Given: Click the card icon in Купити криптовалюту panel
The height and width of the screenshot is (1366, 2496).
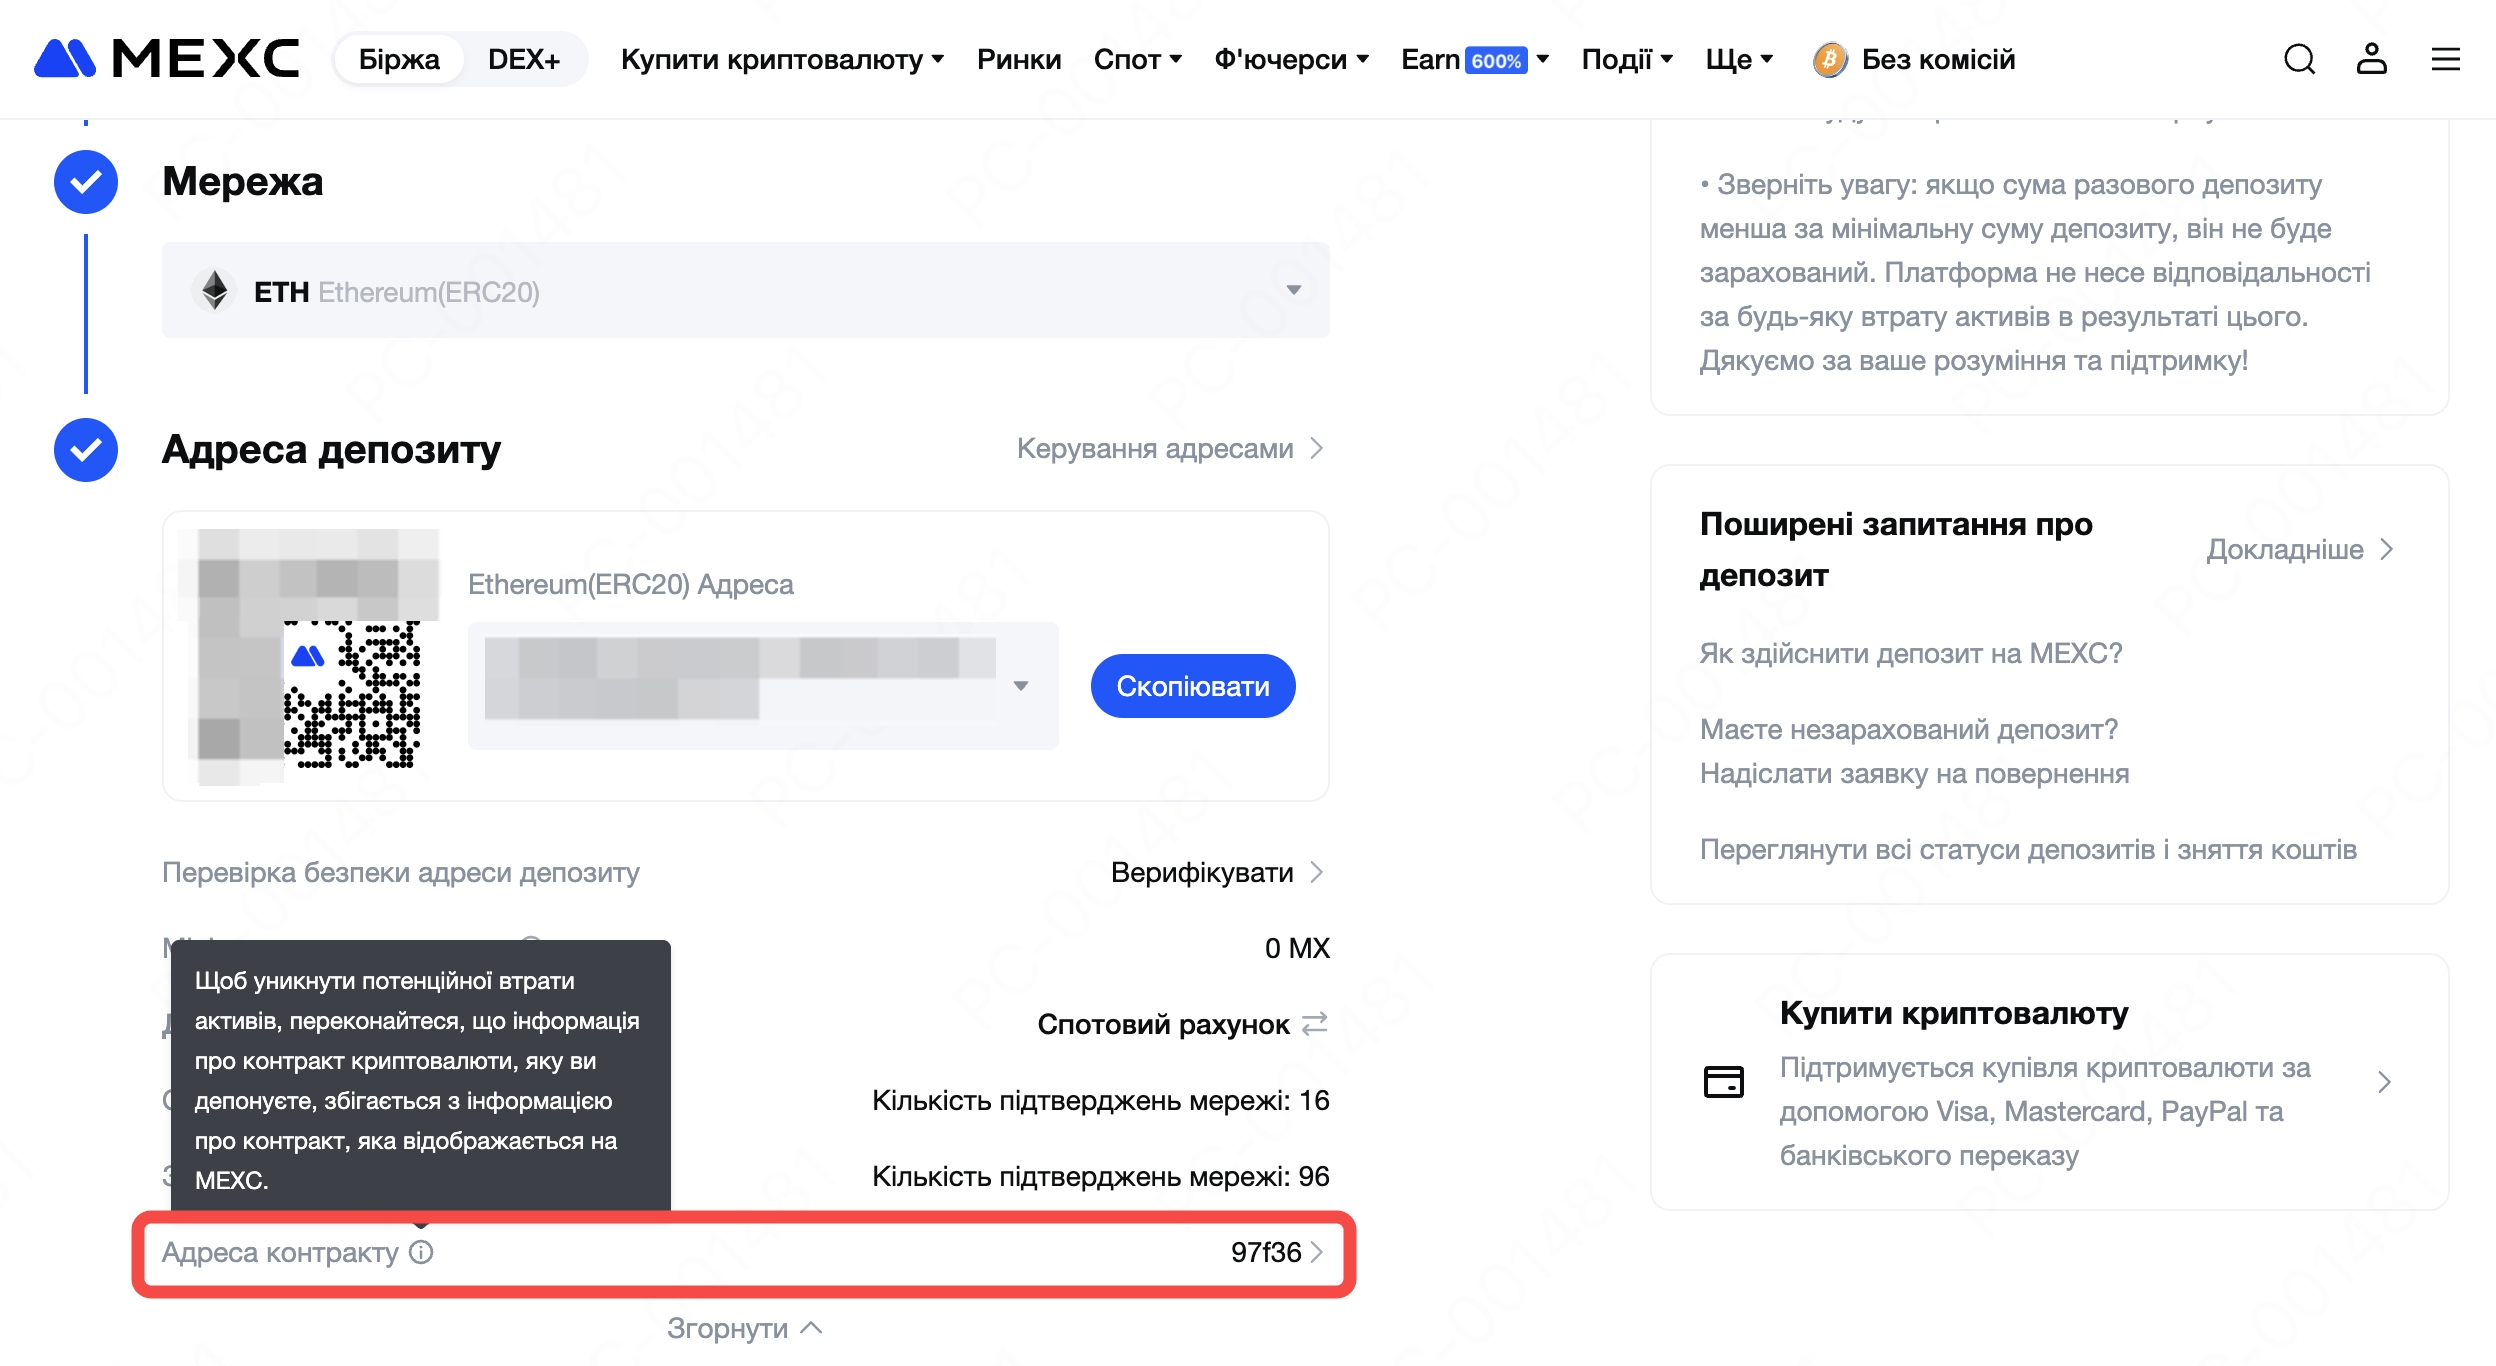Looking at the screenshot, I should click(1723, 1081).
